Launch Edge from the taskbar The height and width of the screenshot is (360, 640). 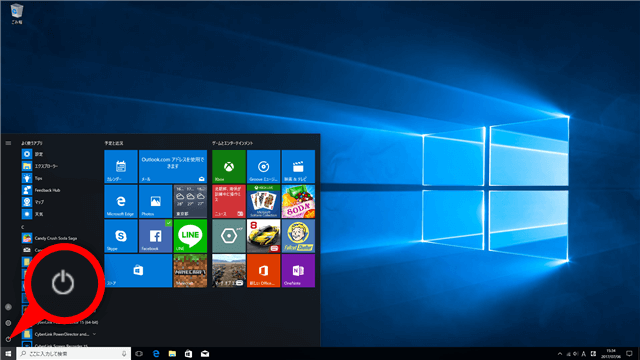[156, 353]
